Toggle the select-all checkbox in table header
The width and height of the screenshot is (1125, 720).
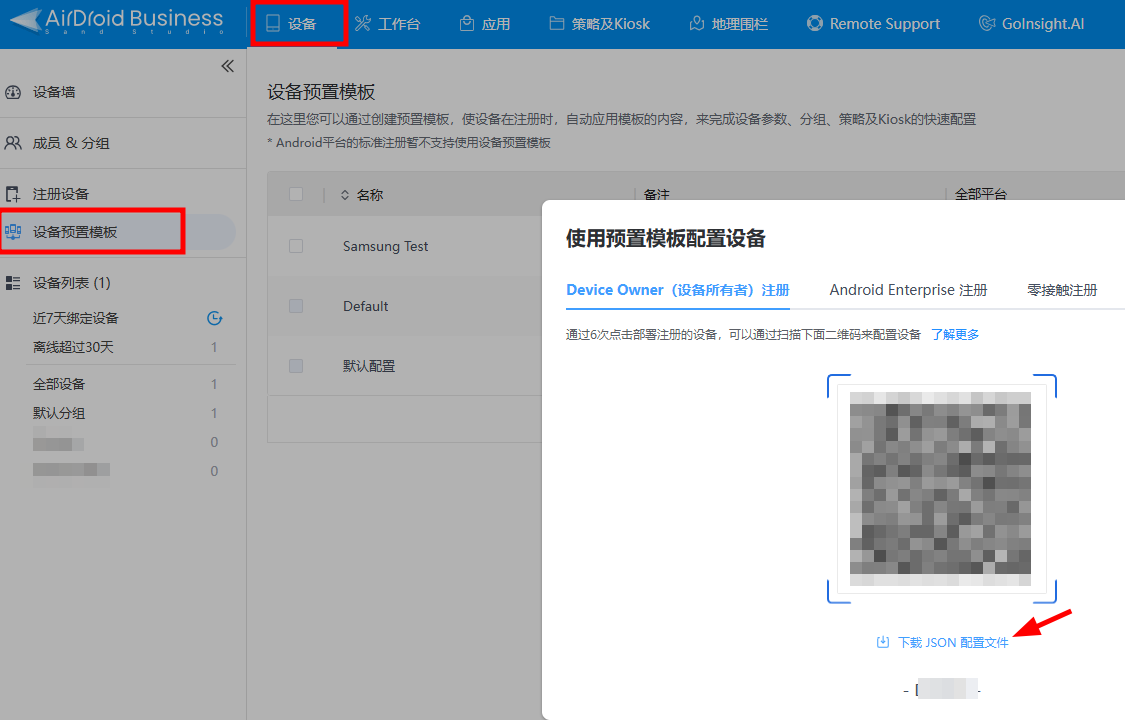coord(296,194)
